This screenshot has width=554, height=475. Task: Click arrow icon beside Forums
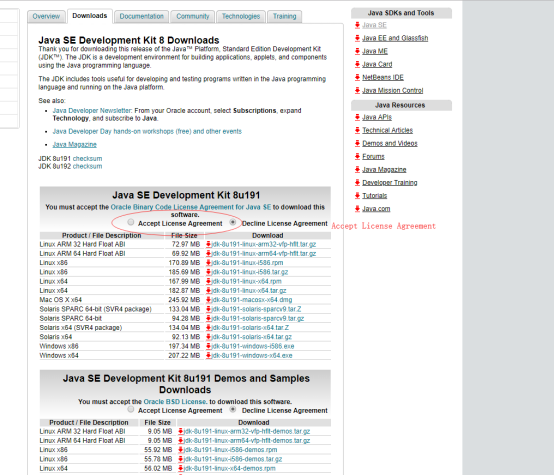tap(357, 156)
